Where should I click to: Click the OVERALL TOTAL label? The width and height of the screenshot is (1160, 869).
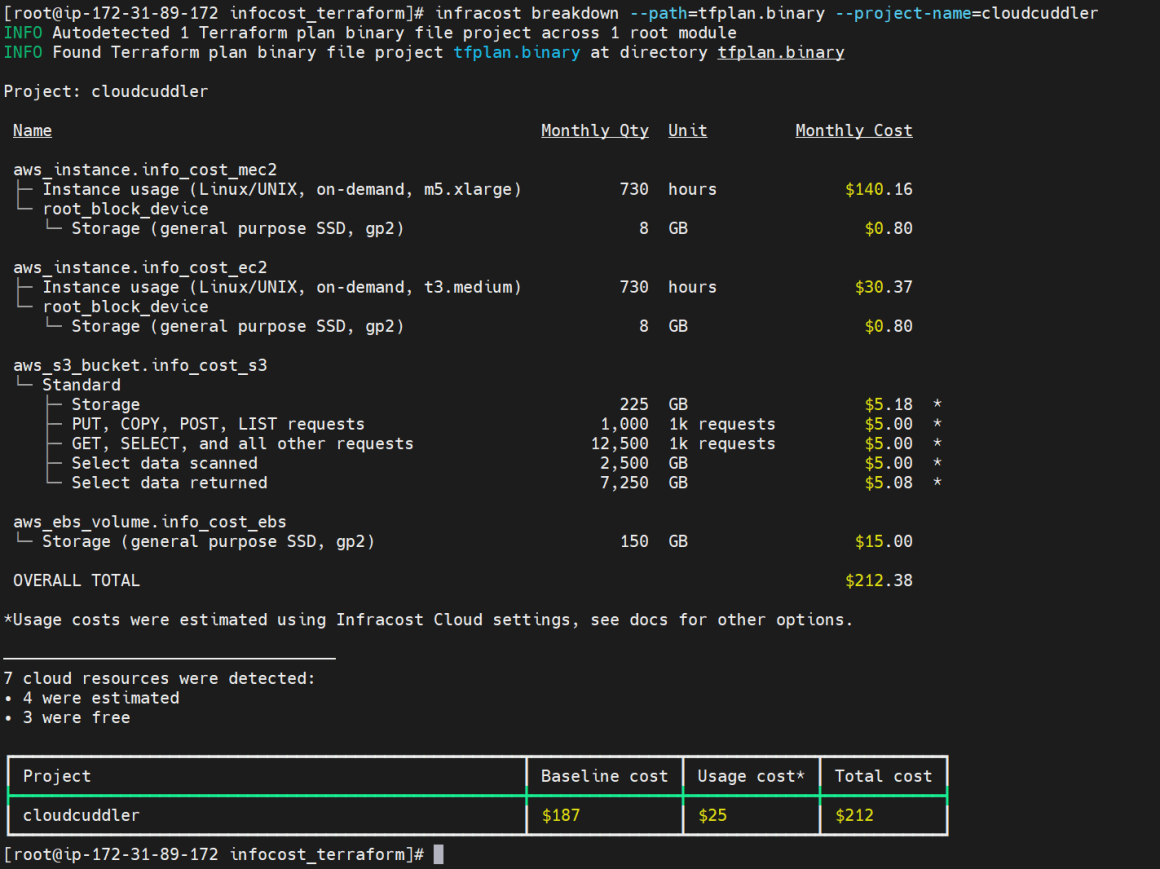coord(76,581)
